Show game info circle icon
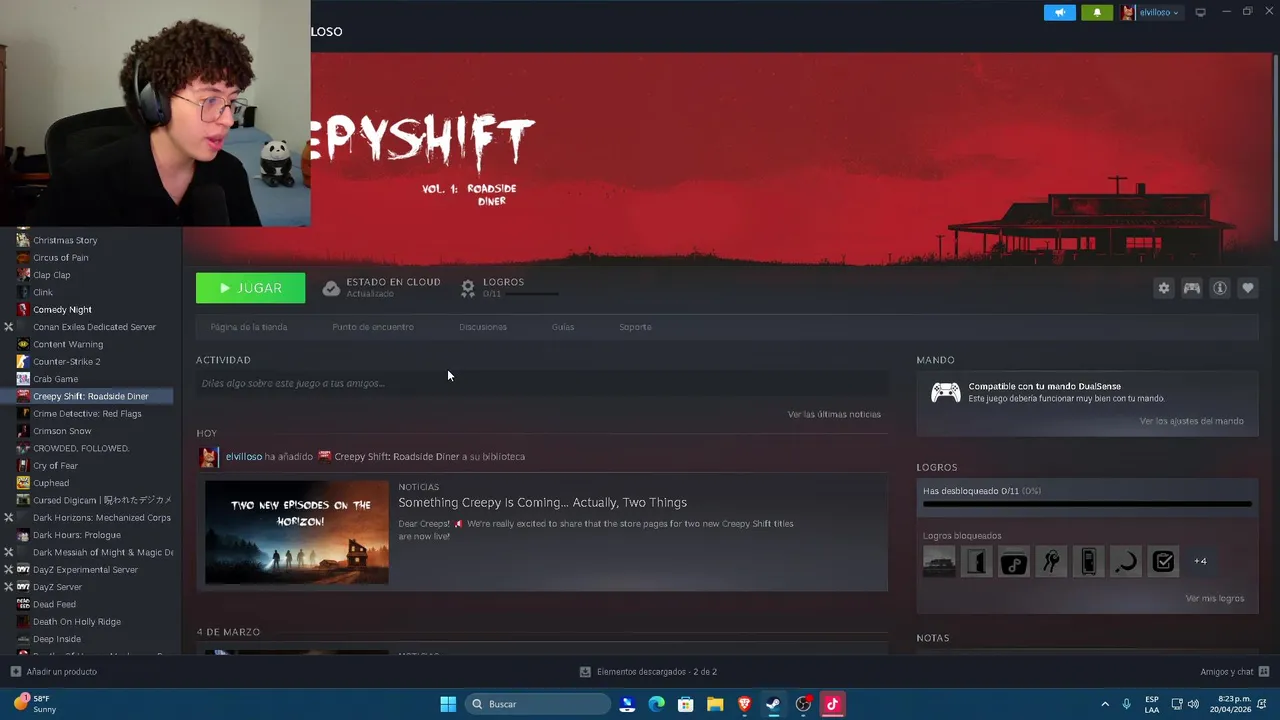 click(x=1219, y=288)
